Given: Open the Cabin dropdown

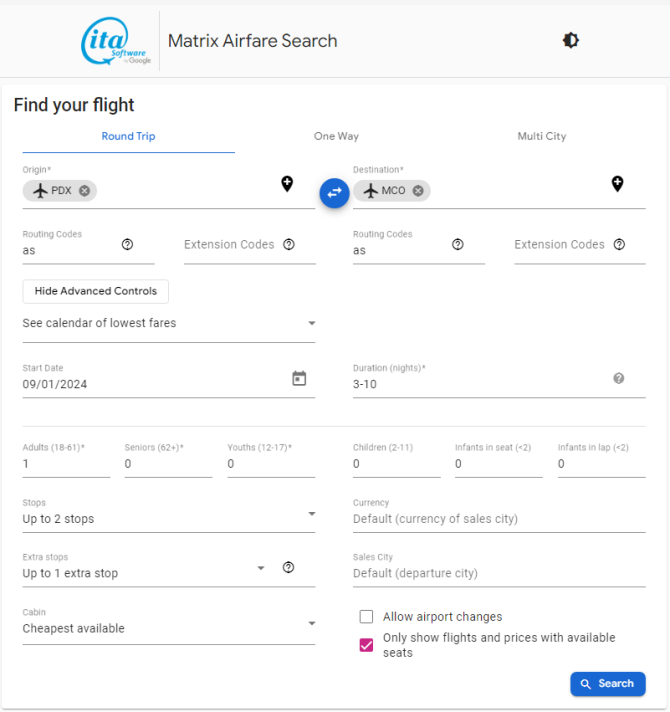Looking at the screenshot, I should point(169,628).
